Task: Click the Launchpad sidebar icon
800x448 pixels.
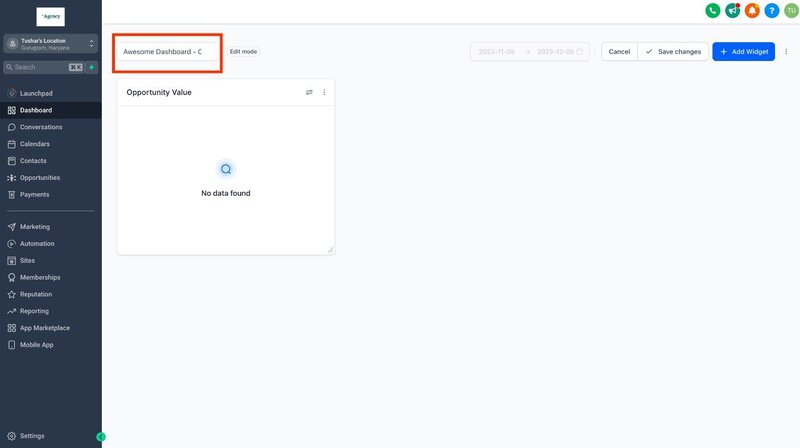Action: coord(12,93)
